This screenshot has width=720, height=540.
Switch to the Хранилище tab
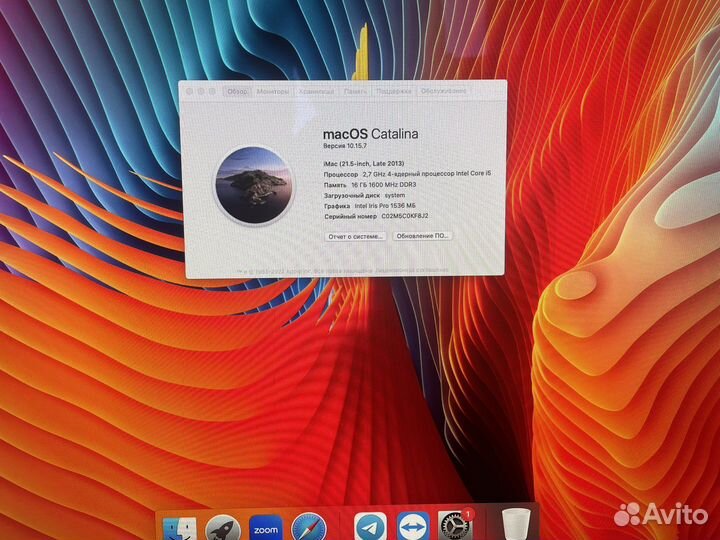point(316,91)
